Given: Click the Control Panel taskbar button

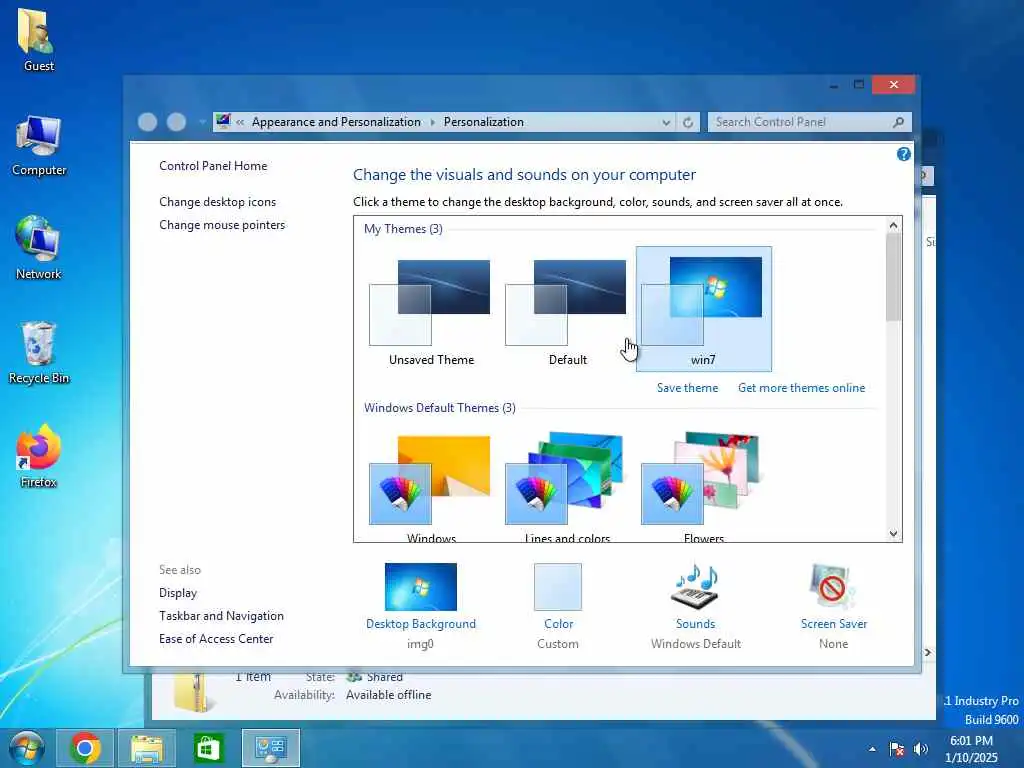Looking at the screenshot, I should pyautogui.click(x=270, y=748).
